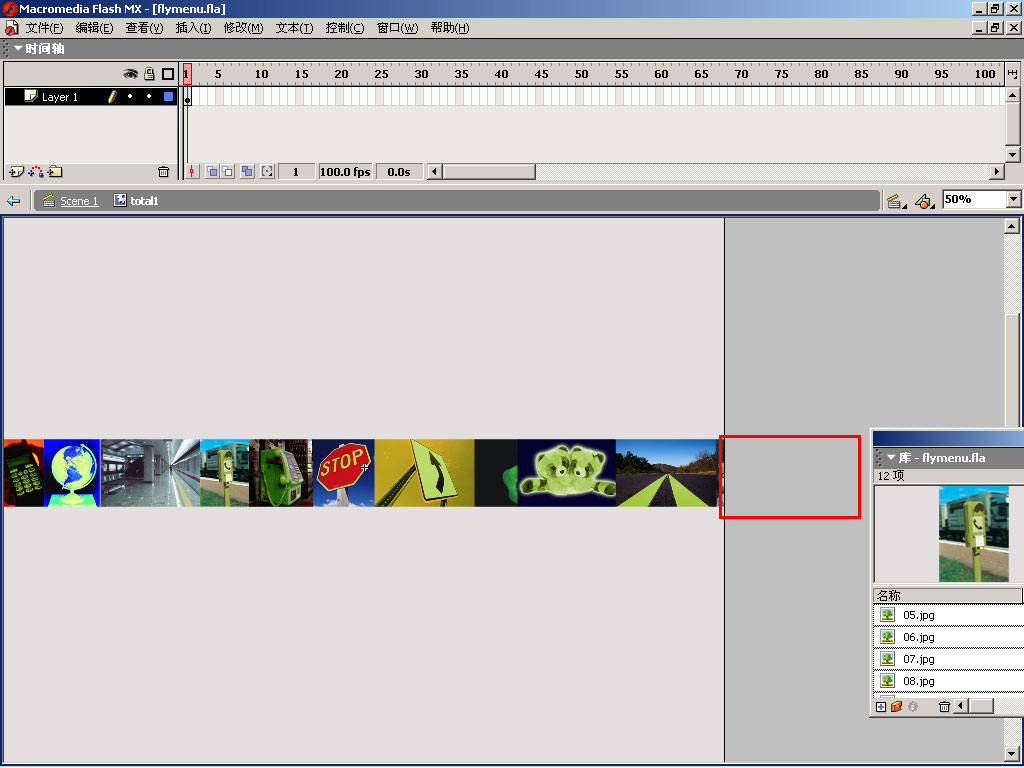Click the globe image on the stage
The width and height of the screenshot is (1024, 768).
point(72,473)
